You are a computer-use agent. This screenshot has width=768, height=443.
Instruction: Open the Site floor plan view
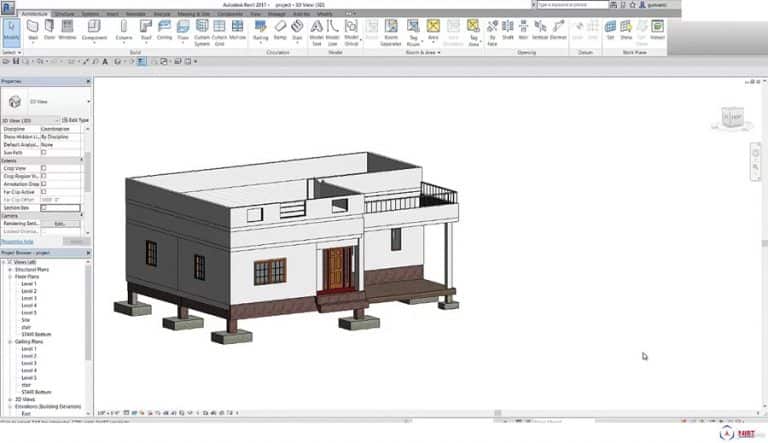(26, 319)
